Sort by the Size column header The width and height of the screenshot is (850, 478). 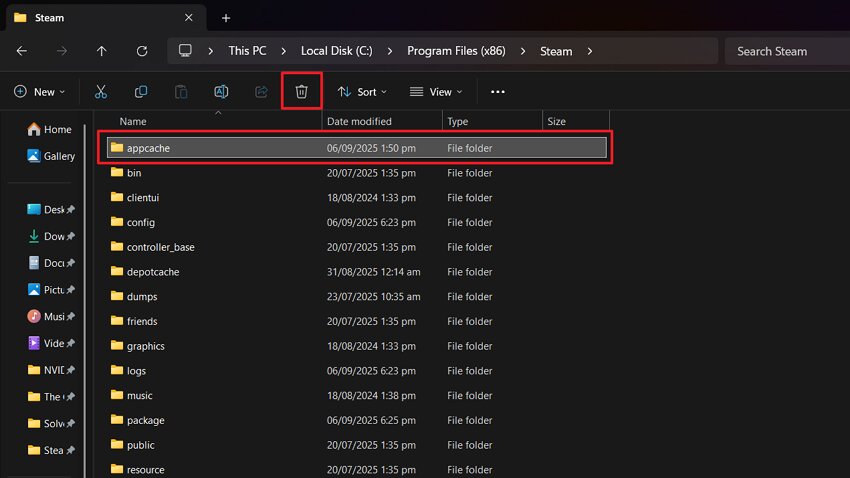click(557, 121)
